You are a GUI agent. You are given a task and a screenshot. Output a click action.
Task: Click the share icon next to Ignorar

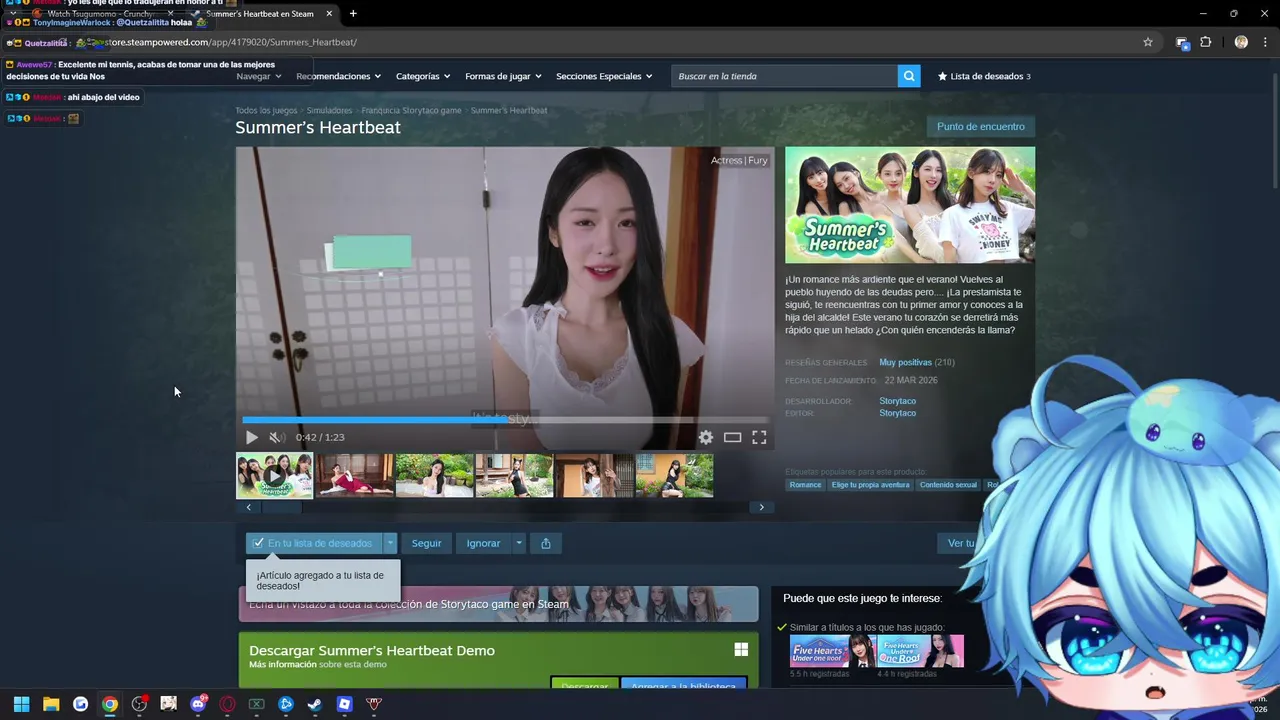click(x=546, y=543)
